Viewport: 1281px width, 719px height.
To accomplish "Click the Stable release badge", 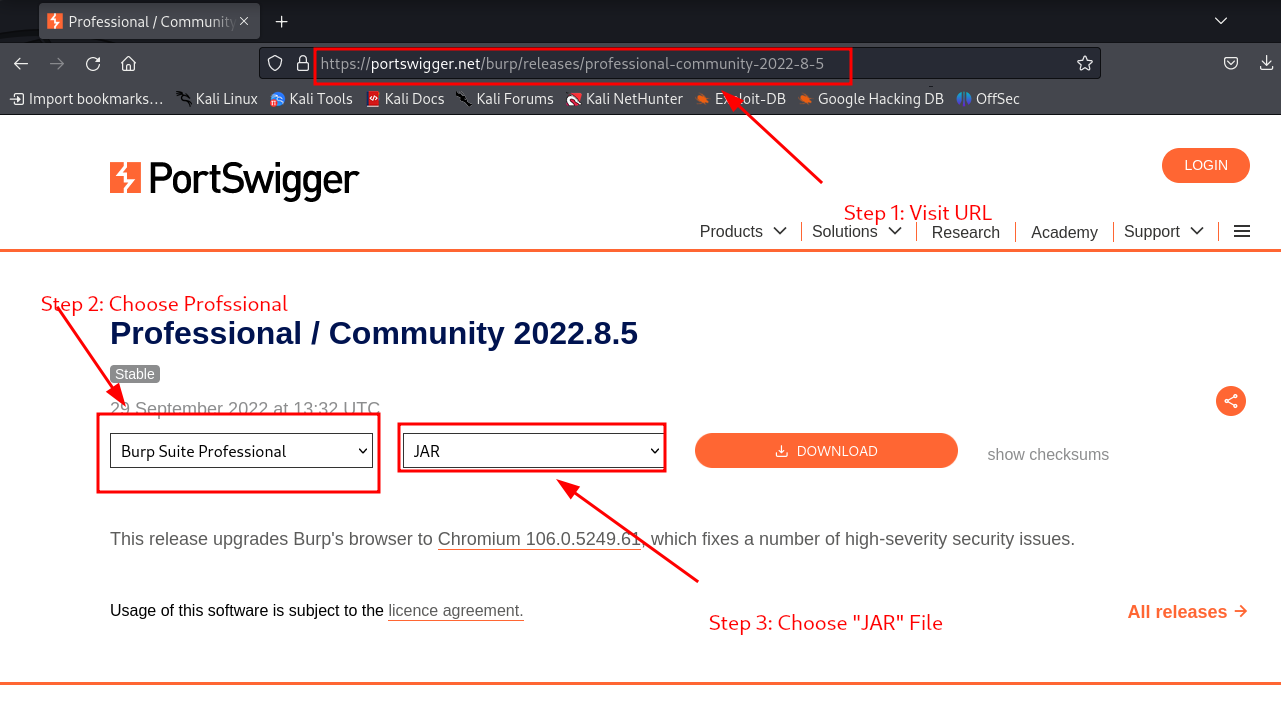I will pyautogui.click(x=135, y=374).
